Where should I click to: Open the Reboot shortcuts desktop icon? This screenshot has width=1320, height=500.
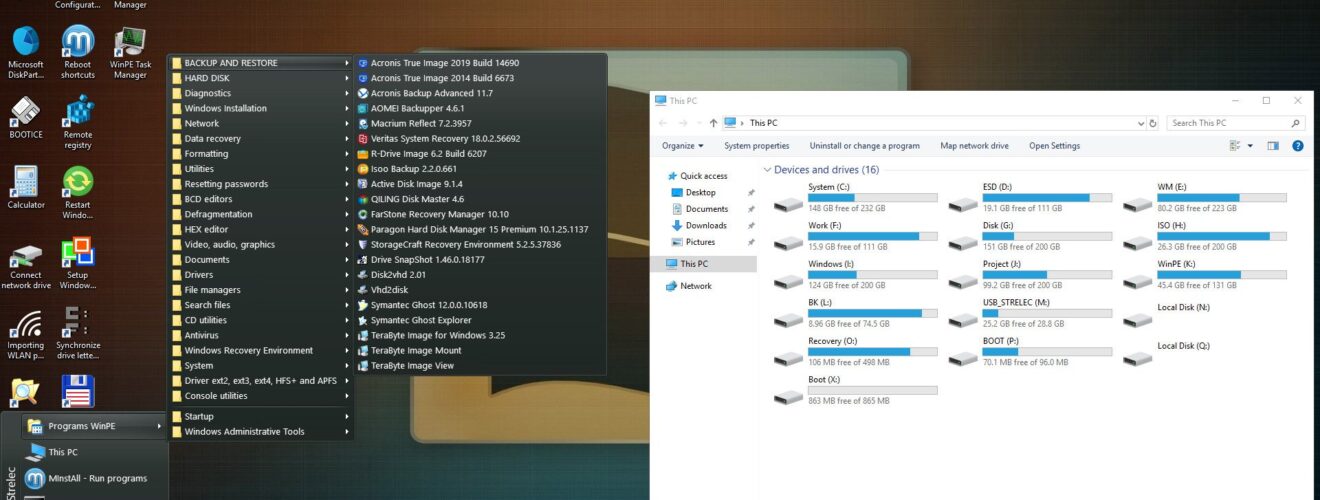tap(78, 53)
